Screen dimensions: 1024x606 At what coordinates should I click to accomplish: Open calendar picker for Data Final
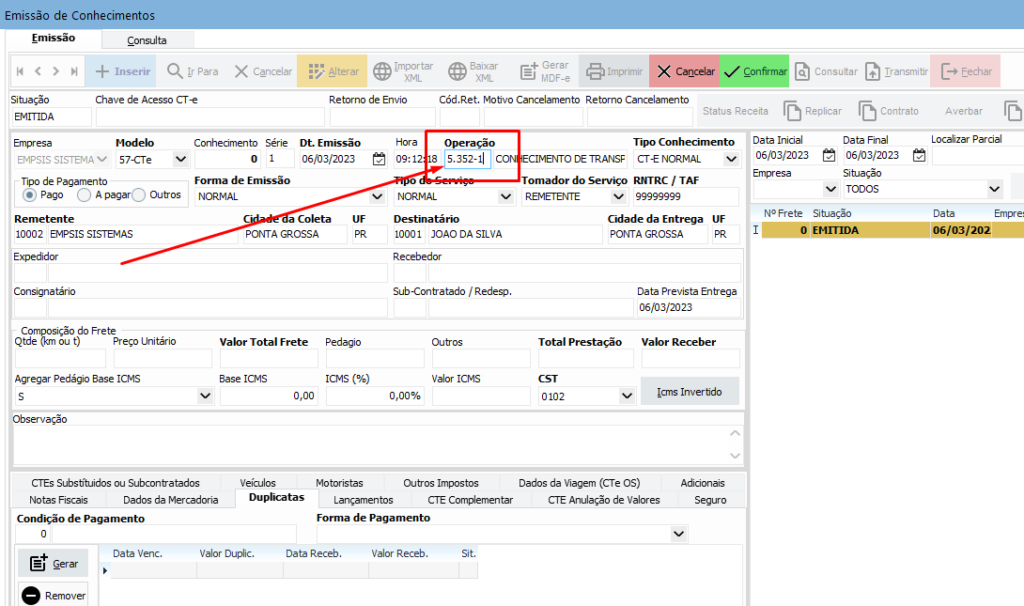point(919,155)
